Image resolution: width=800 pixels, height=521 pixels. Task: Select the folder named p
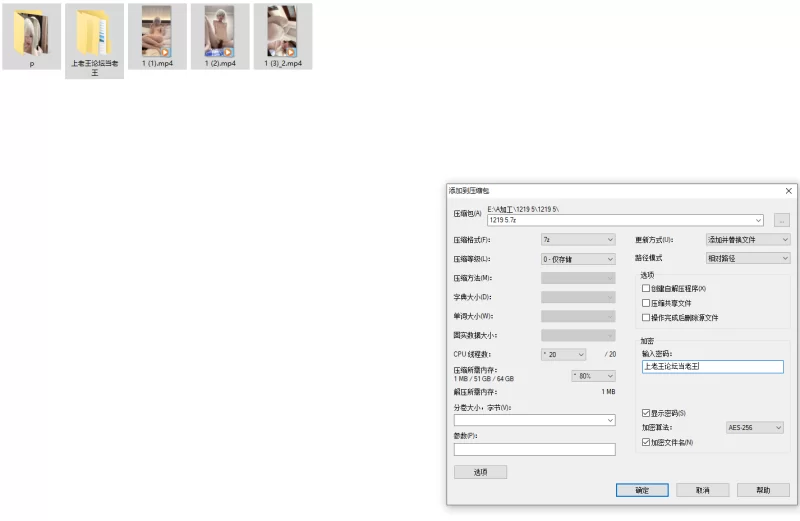tap(32, 37)
